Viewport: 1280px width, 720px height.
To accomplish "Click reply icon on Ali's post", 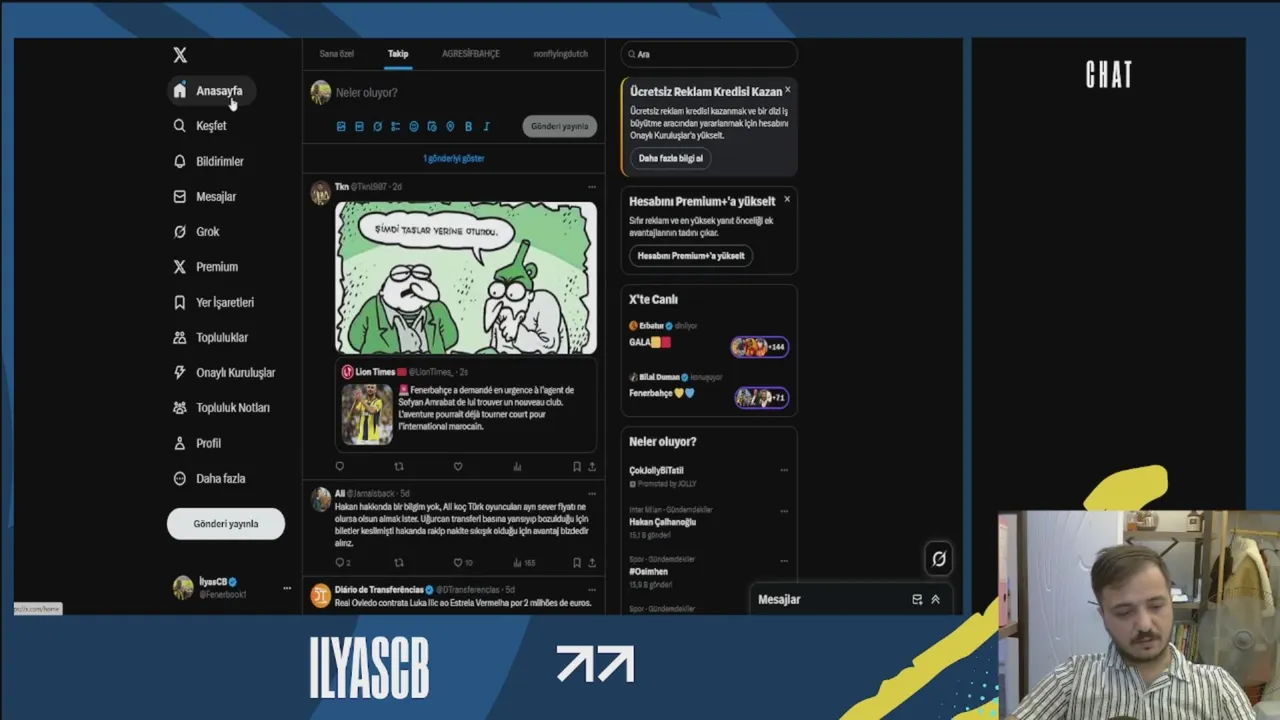I will tap(339, 562).
